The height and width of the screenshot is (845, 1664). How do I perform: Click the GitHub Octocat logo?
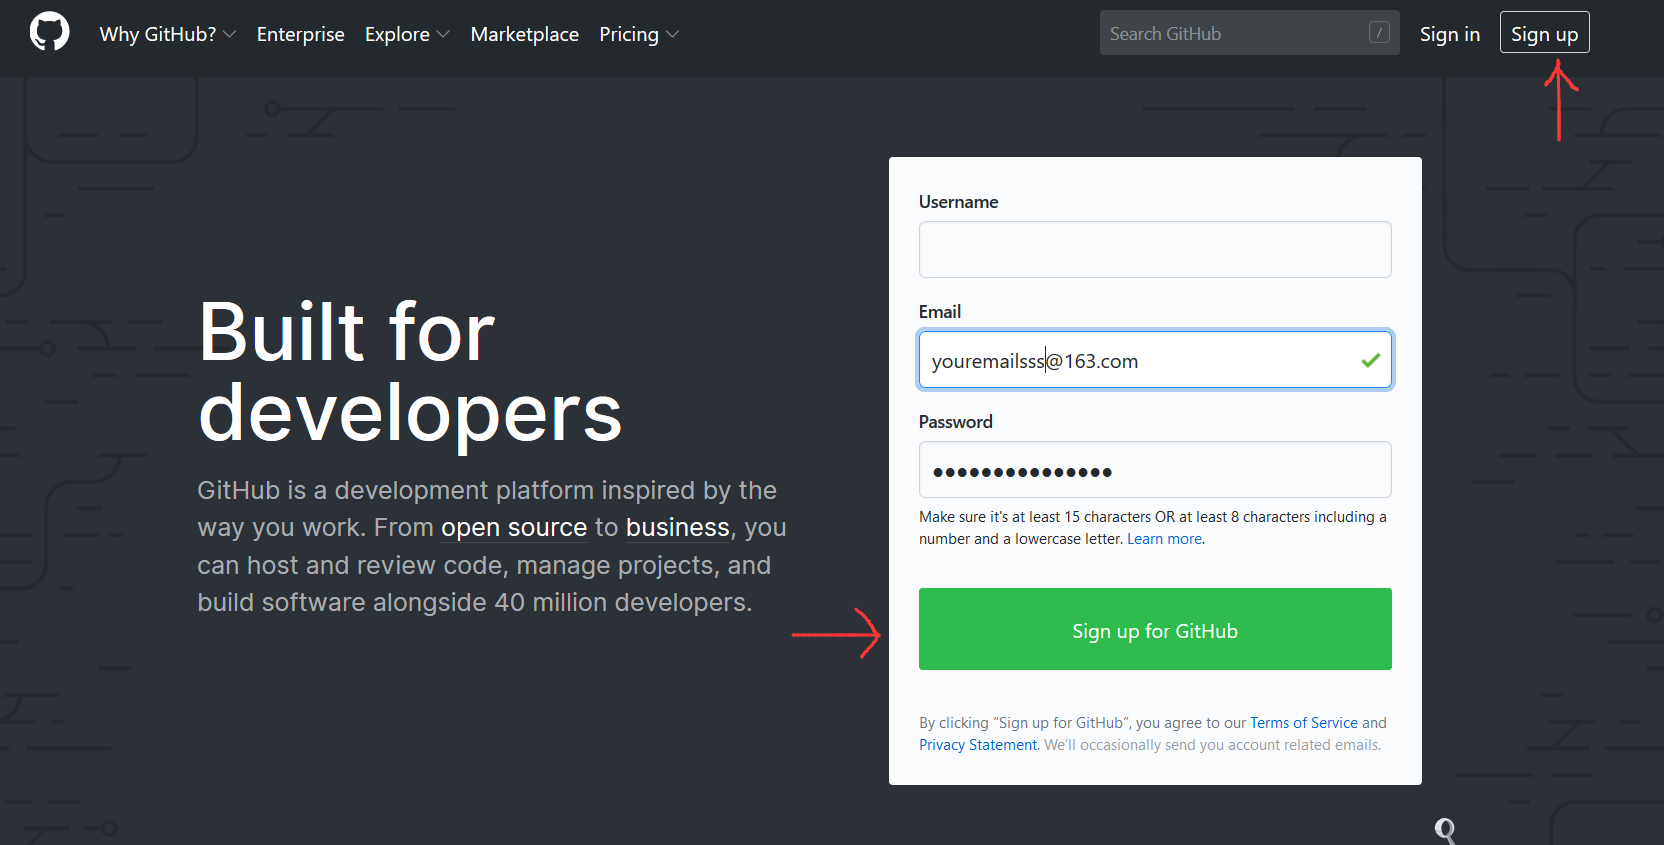tap(50, 32)
